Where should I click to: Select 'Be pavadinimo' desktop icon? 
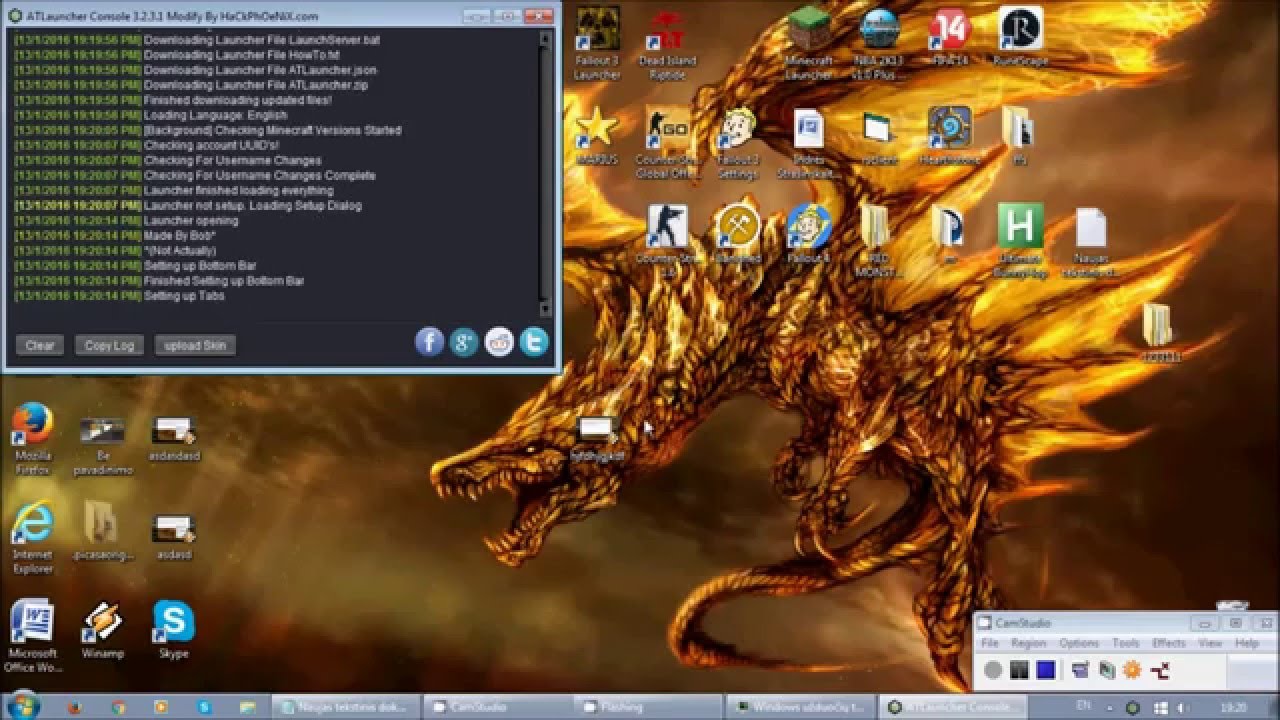[x=102, y=445]
